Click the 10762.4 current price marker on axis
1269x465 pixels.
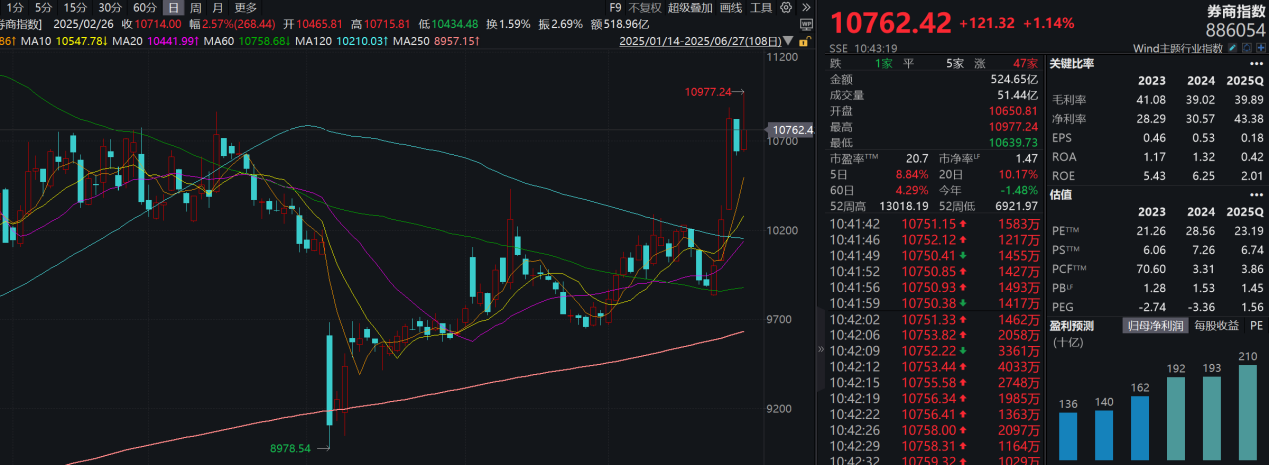tap(791, 130)
